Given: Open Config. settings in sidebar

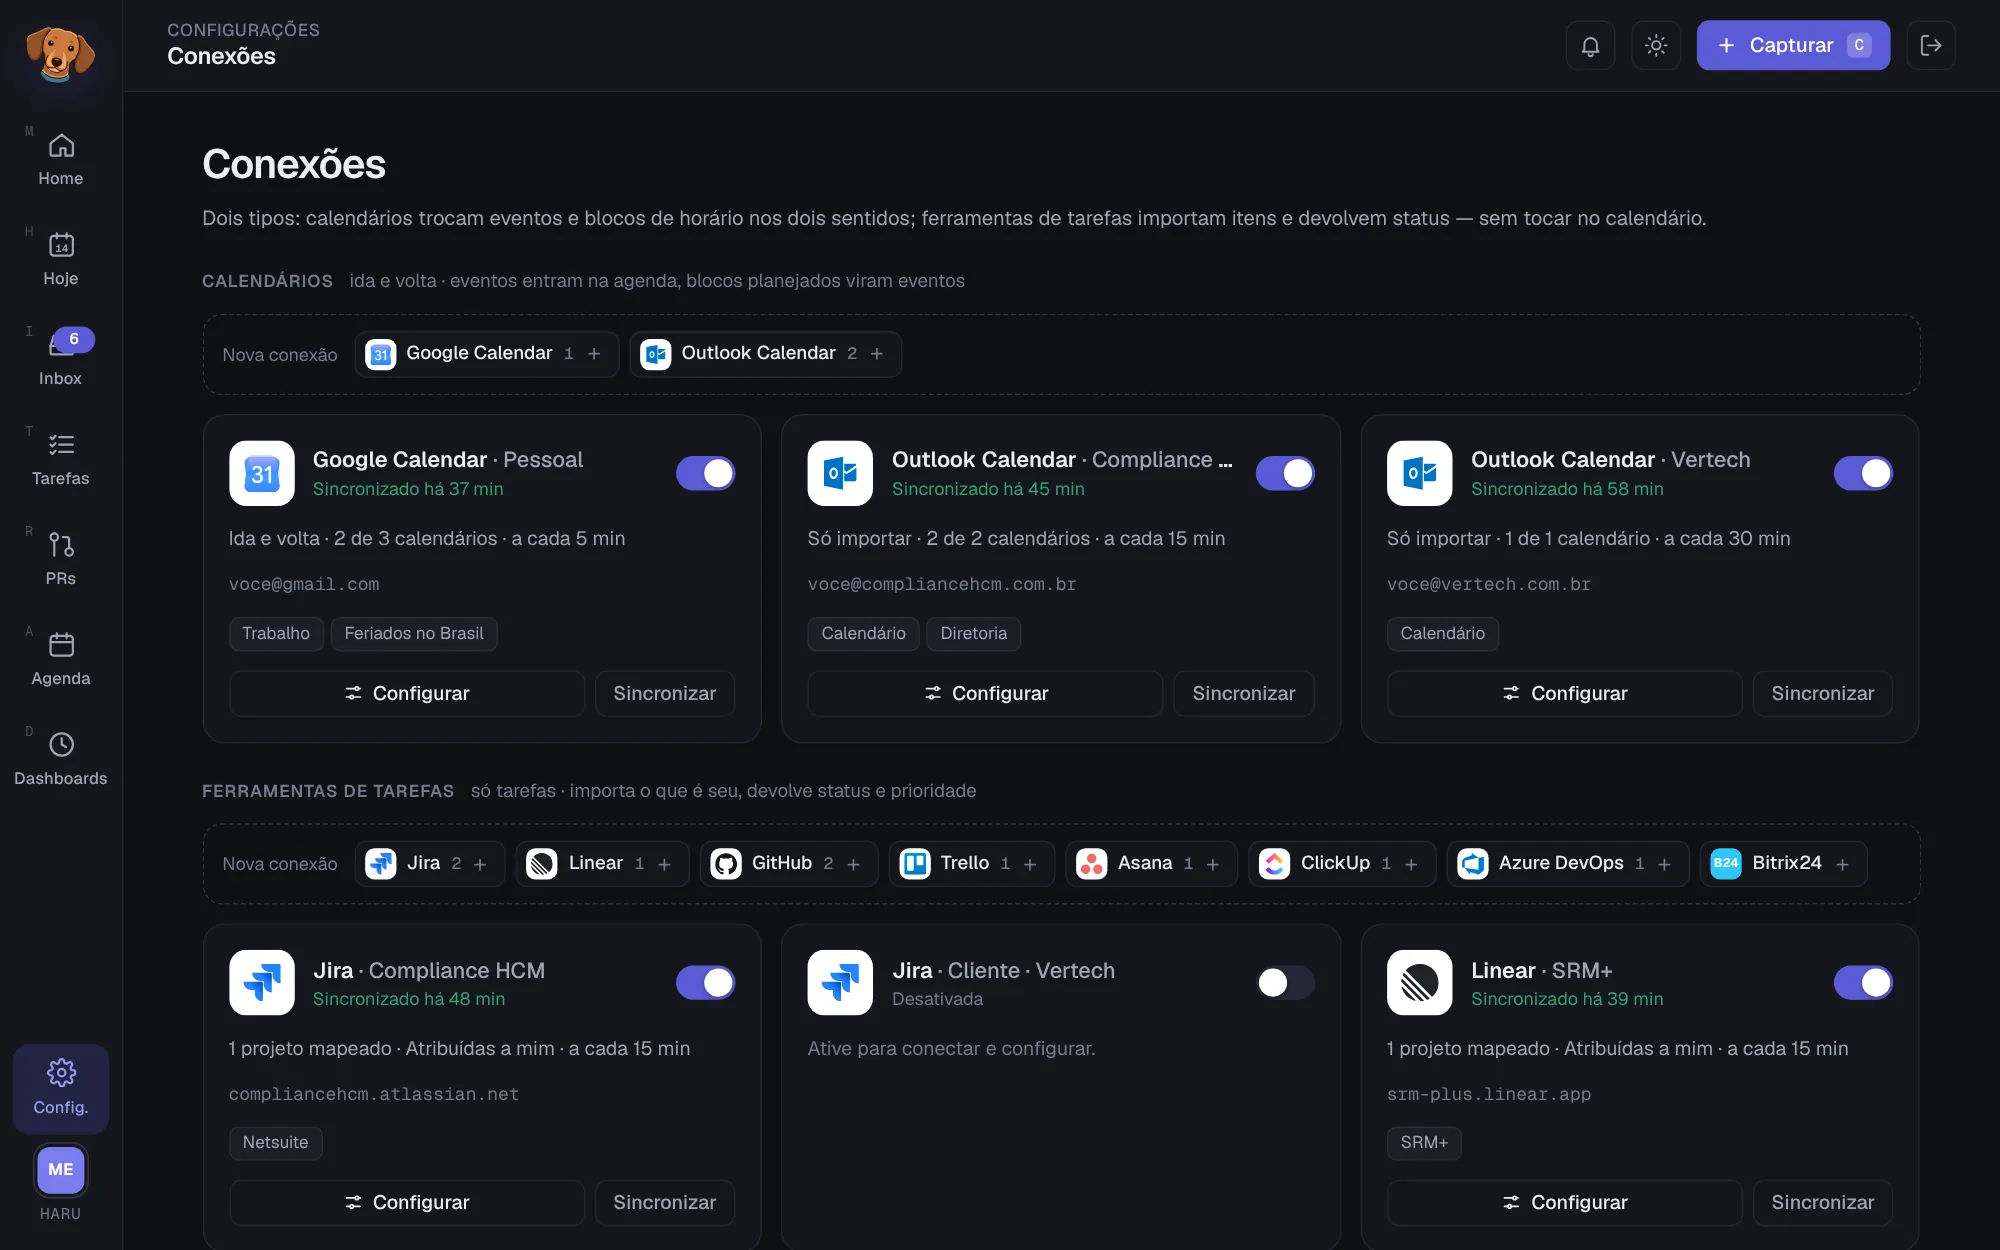Looking at the screenshot, I should coord(61,1088).
